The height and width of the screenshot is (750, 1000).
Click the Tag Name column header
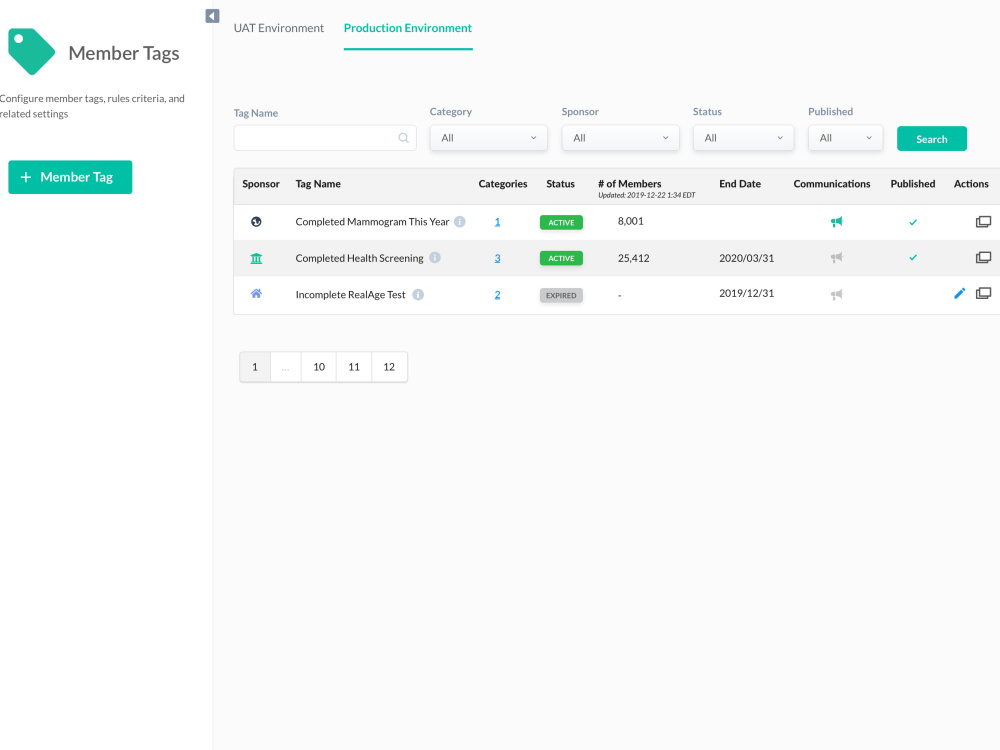(x=318, y=184)
